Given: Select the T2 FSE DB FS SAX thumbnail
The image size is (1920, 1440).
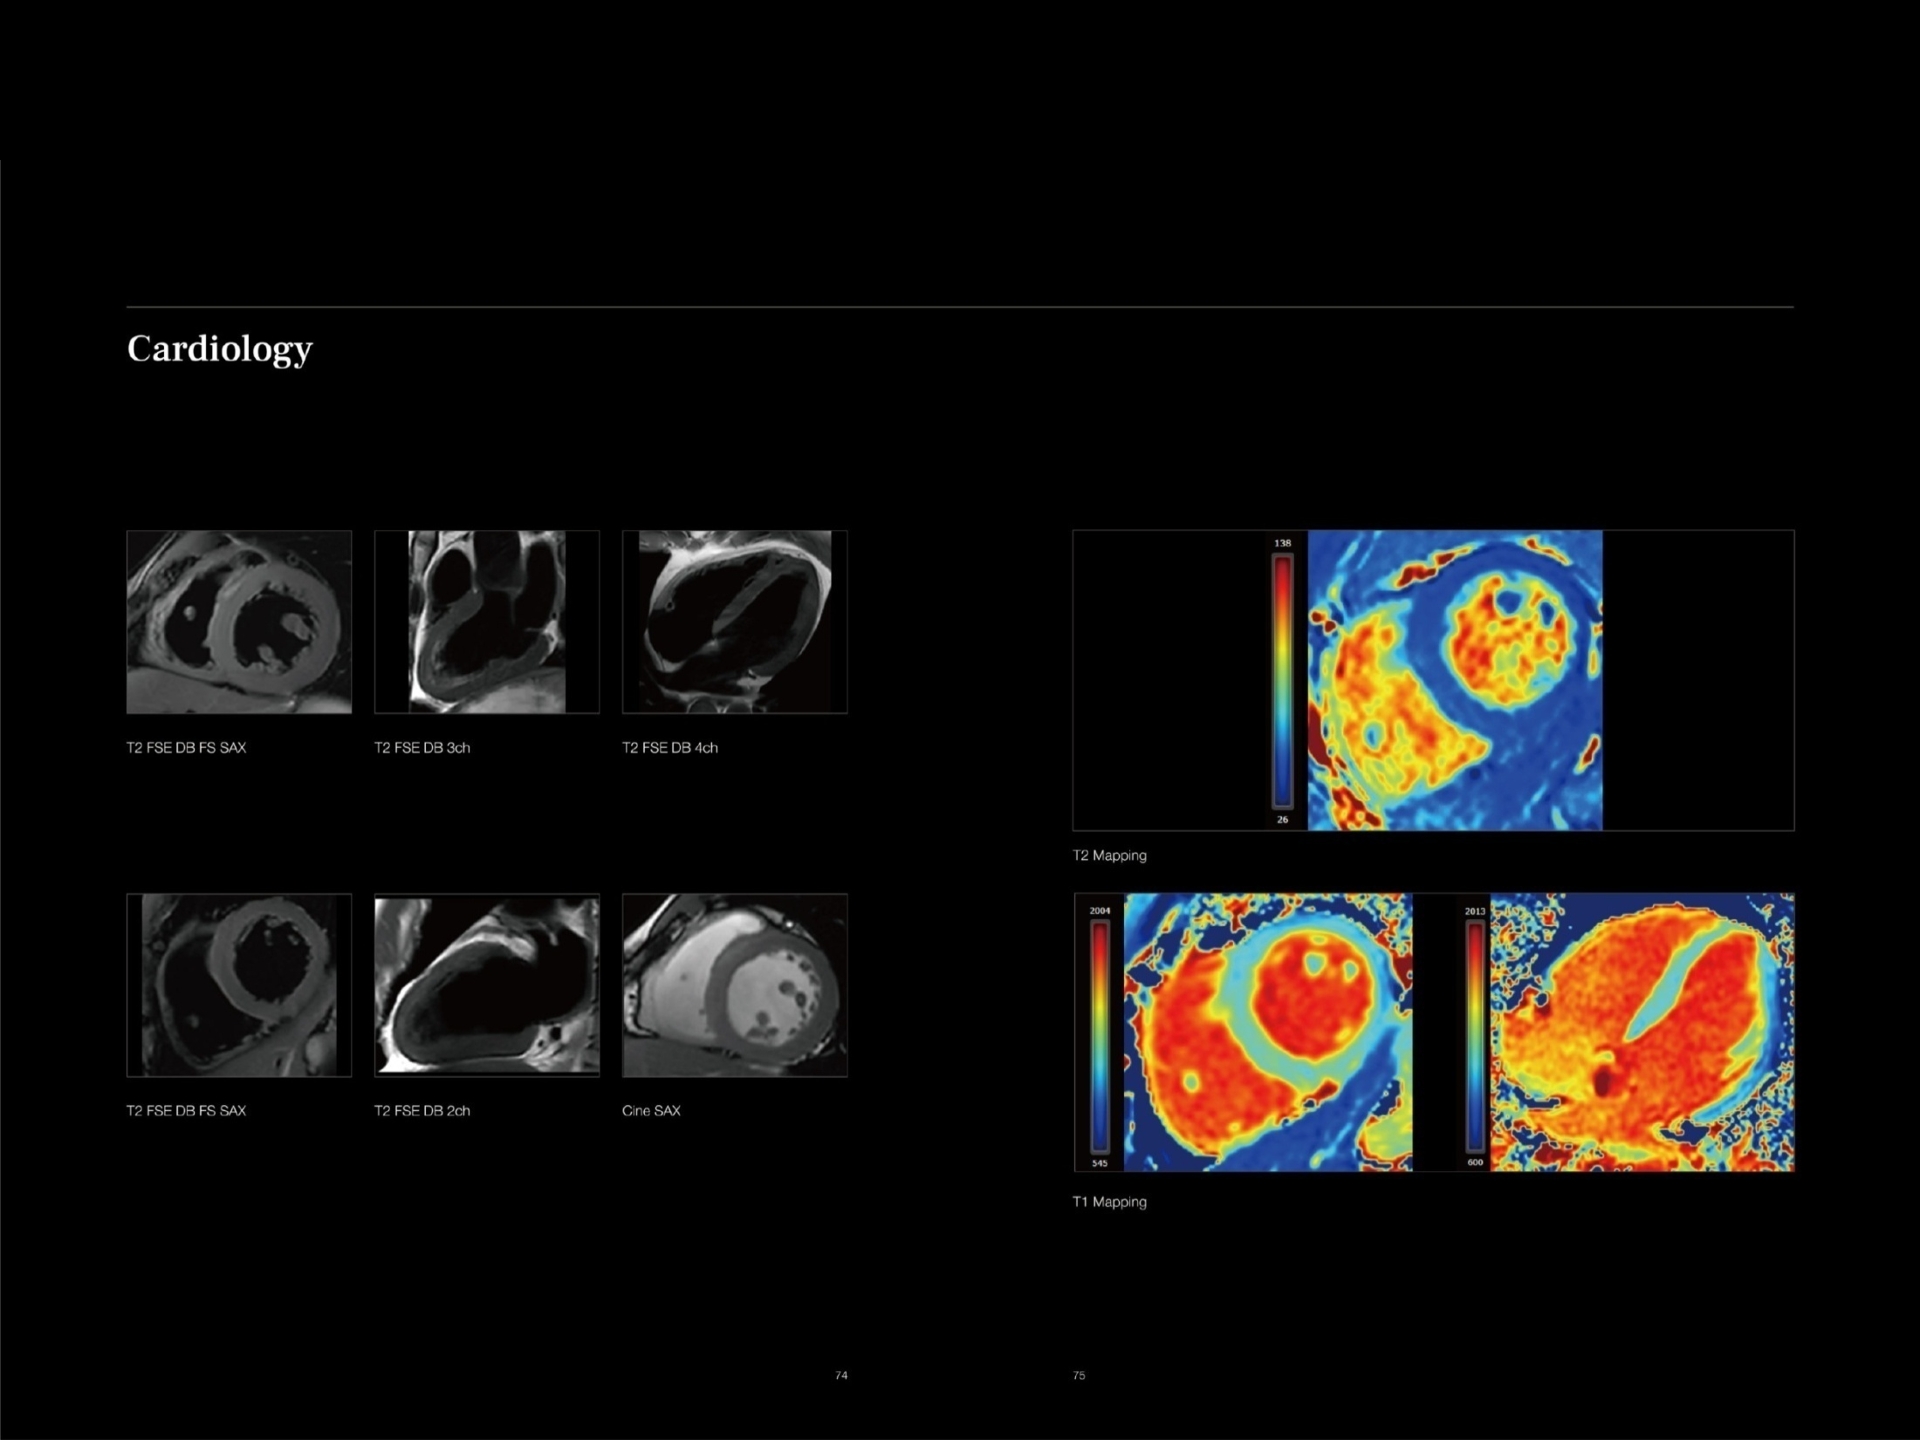Looking at the screenshot, I should 238,620.
